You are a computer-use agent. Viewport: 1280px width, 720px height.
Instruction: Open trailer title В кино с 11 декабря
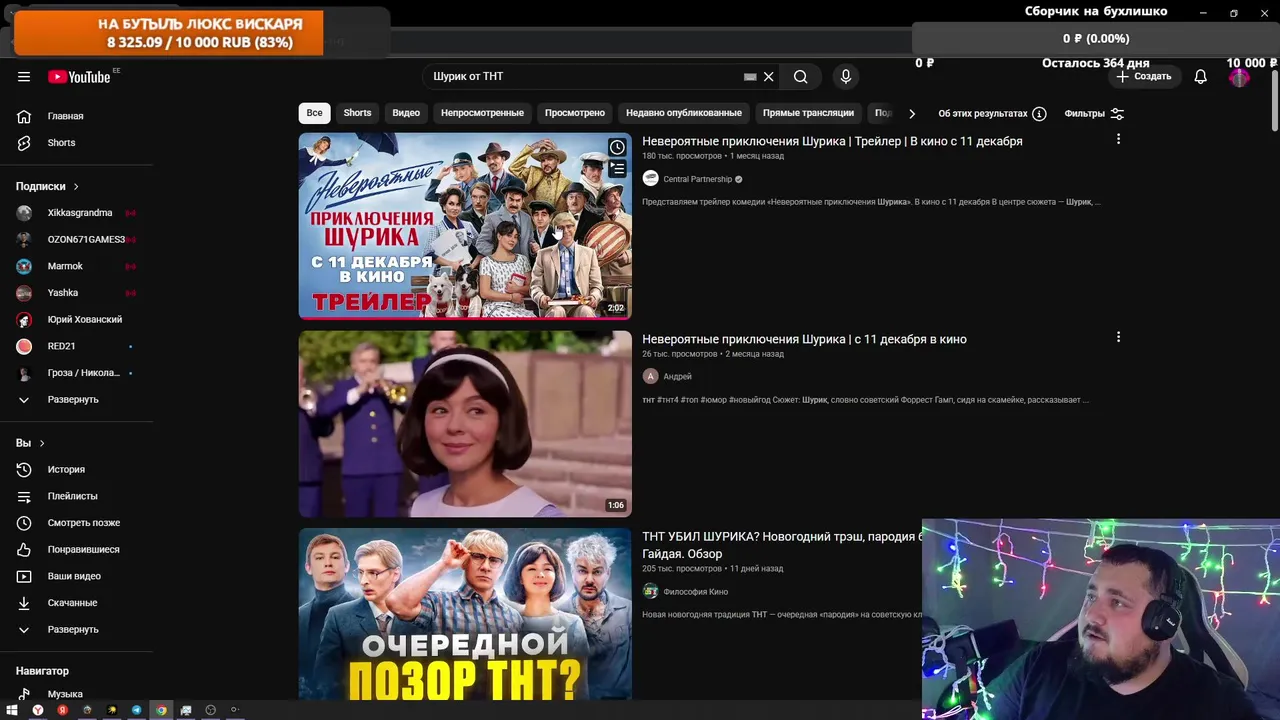click(x=832, y=141)
